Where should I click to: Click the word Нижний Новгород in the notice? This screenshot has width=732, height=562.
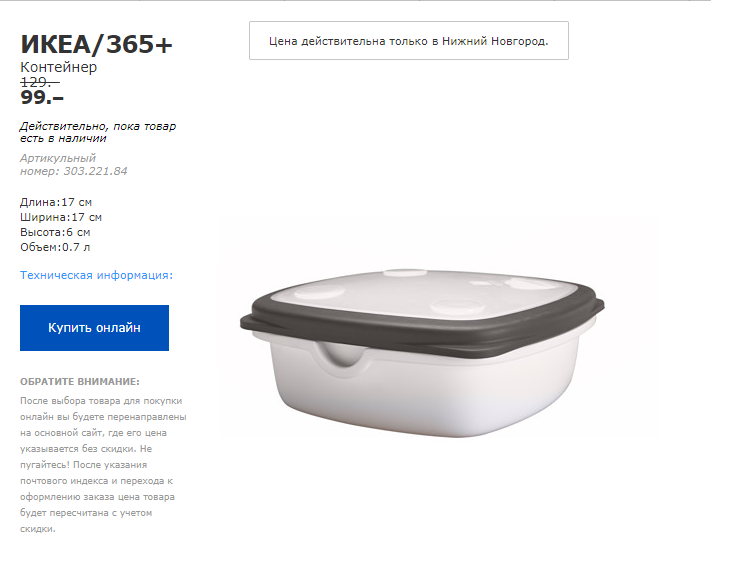(x=494, y=41)
